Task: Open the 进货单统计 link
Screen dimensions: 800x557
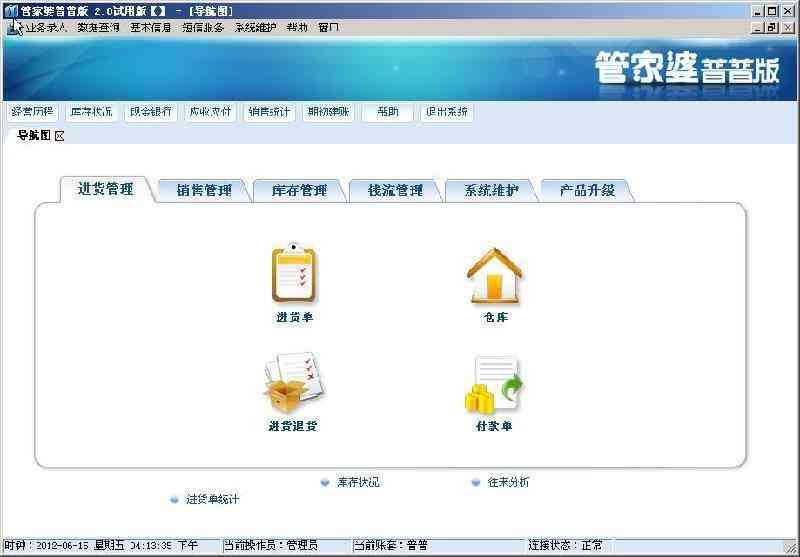Action: click(212, 499)
